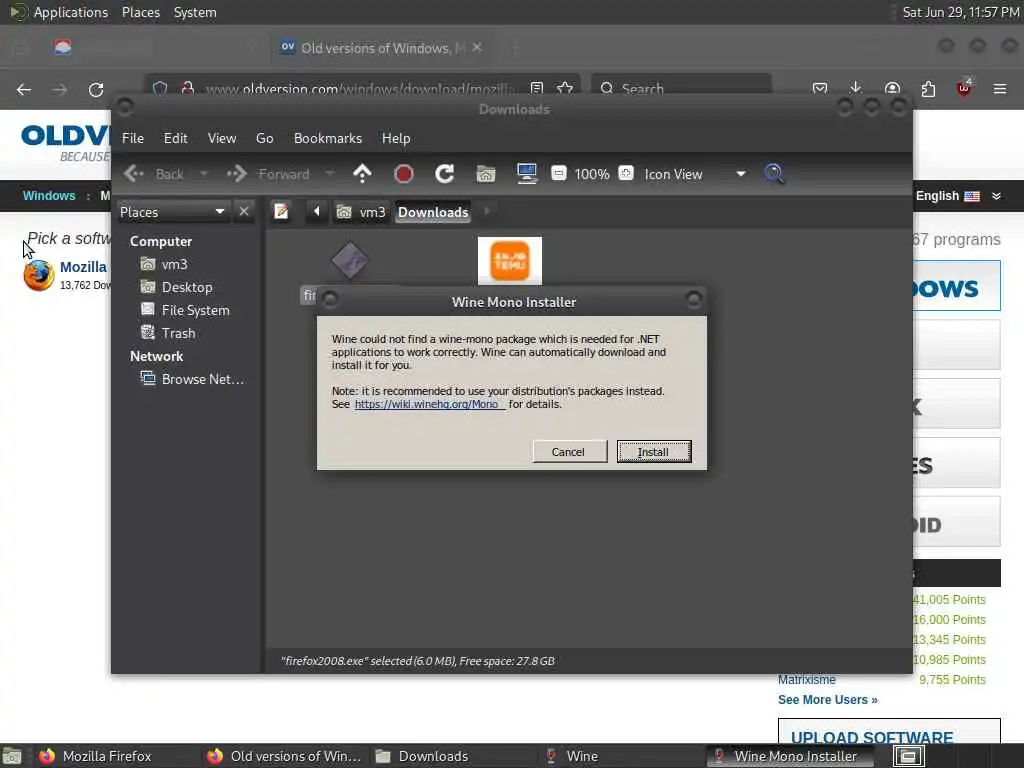Reload the Downloads folder view

[445, 174]
